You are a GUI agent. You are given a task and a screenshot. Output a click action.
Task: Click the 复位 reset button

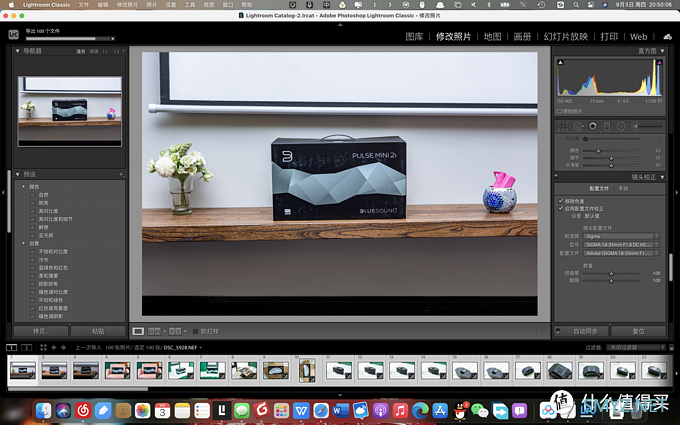coord(638,331)
